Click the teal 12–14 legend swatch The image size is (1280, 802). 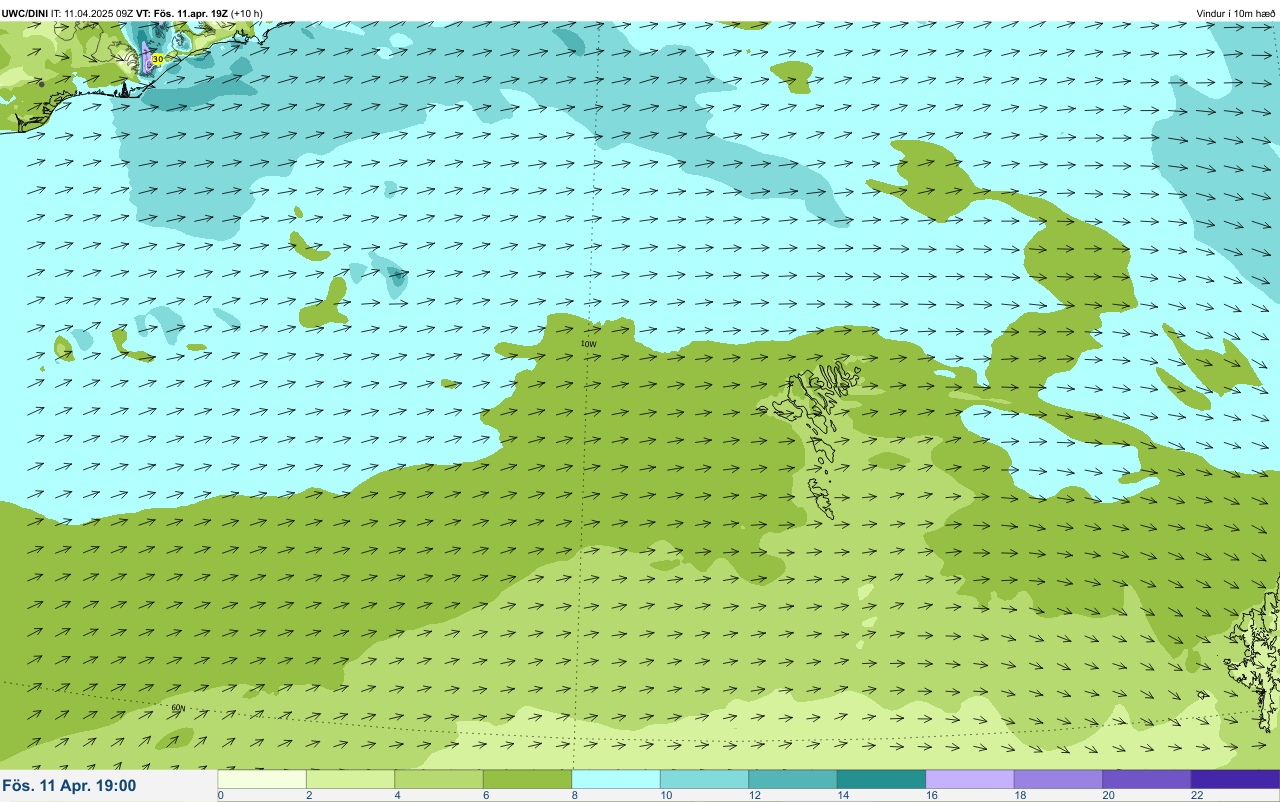click(793, 779)
